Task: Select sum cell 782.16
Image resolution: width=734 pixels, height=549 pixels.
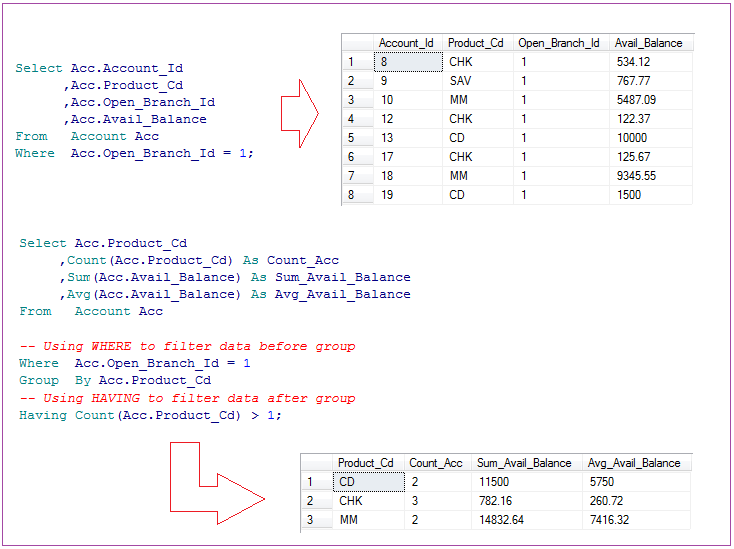Action: [527, 501]
